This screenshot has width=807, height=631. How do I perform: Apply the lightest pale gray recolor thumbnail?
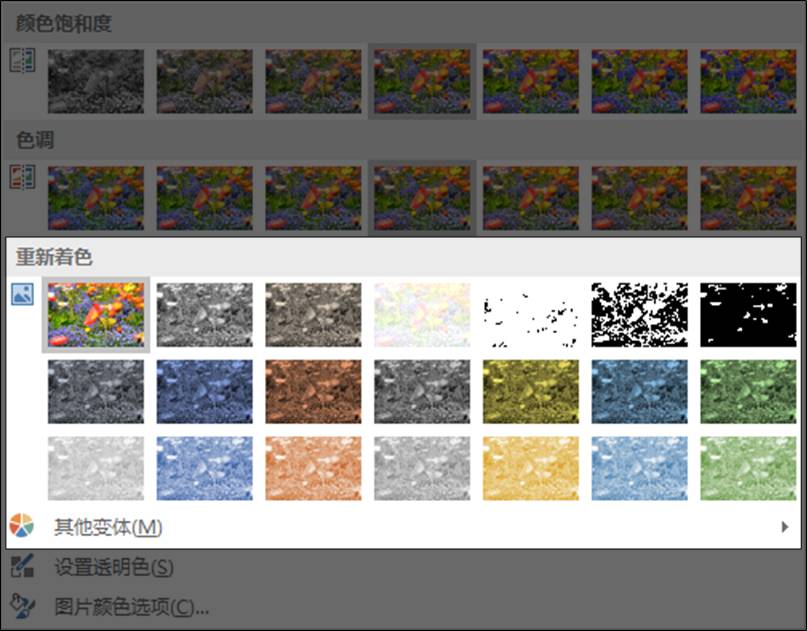[x=96, y=468]
